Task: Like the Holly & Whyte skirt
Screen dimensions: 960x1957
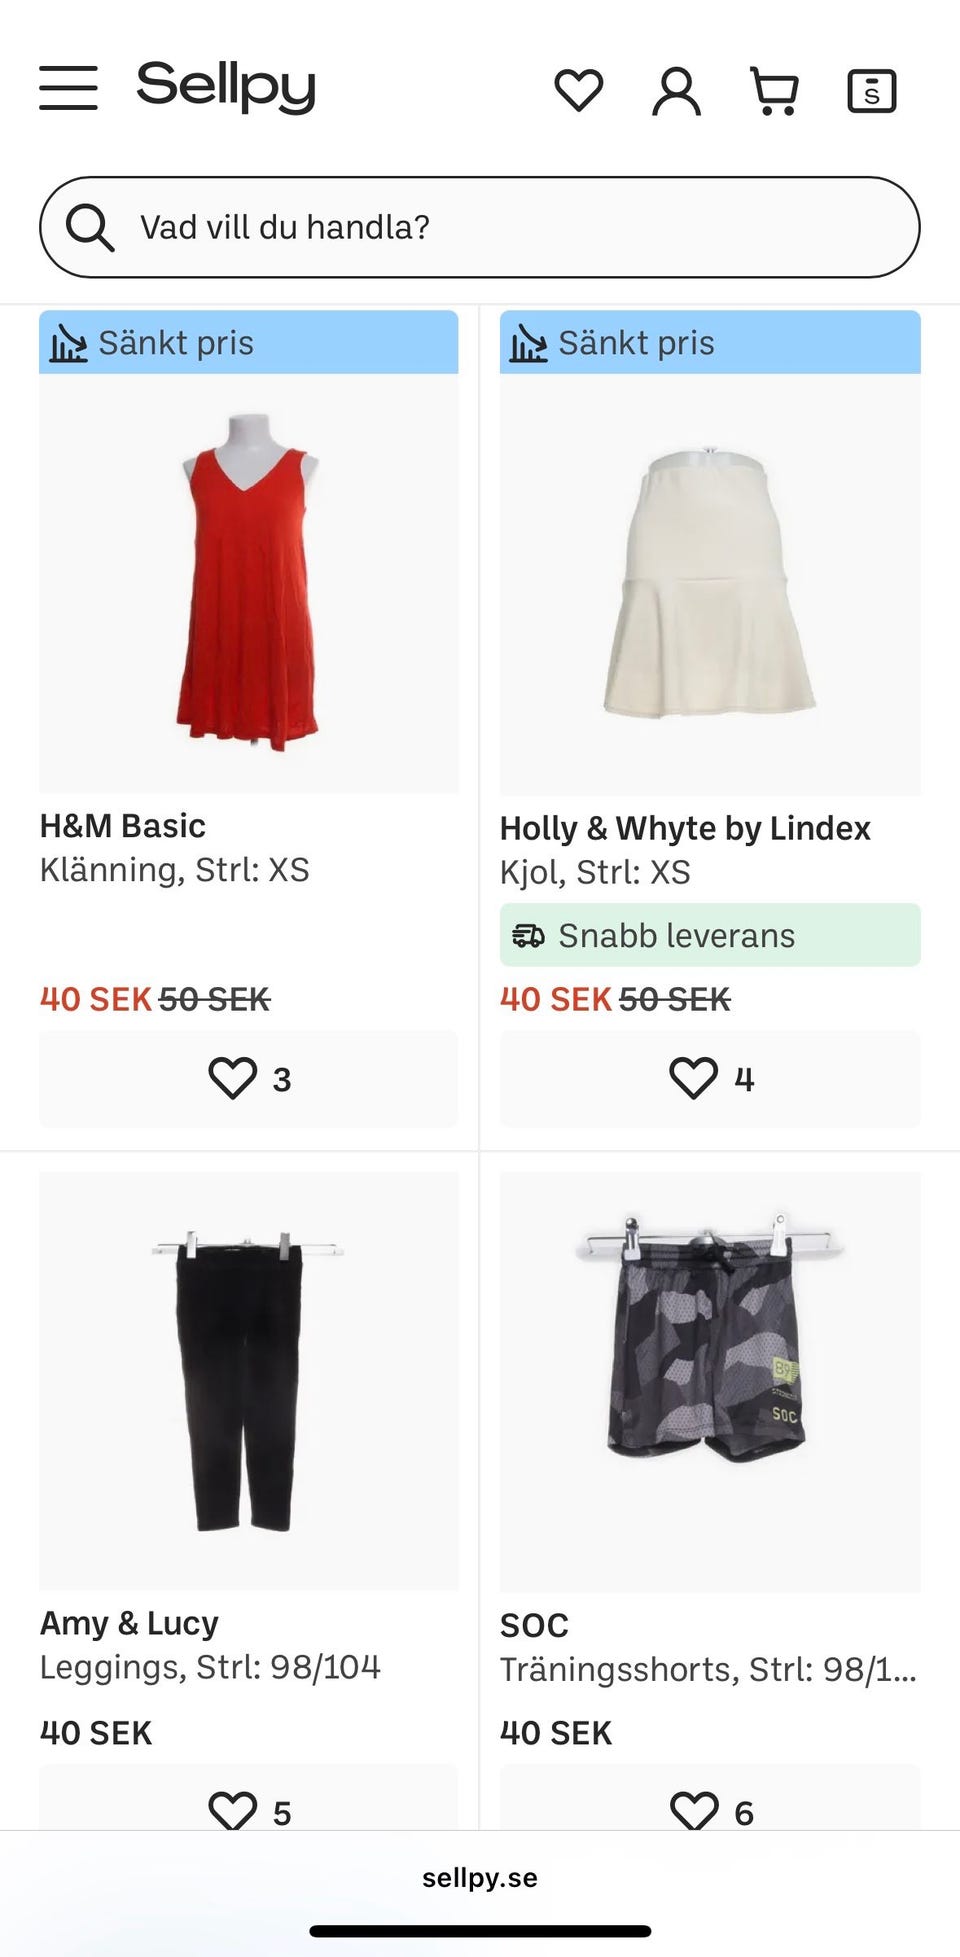Action: click(710, 1079)
